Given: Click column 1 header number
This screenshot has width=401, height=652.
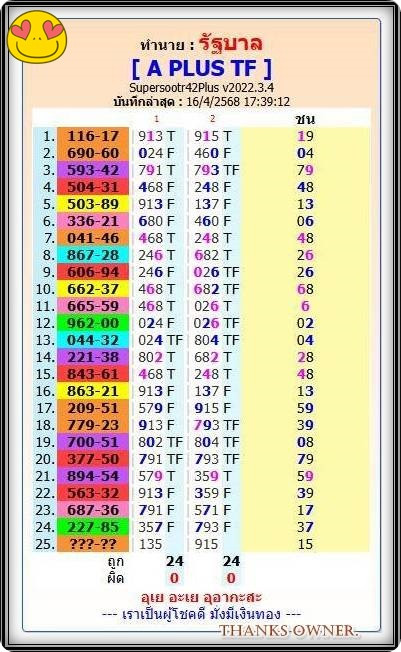Looking at the screenshot, I should (156, 119).
